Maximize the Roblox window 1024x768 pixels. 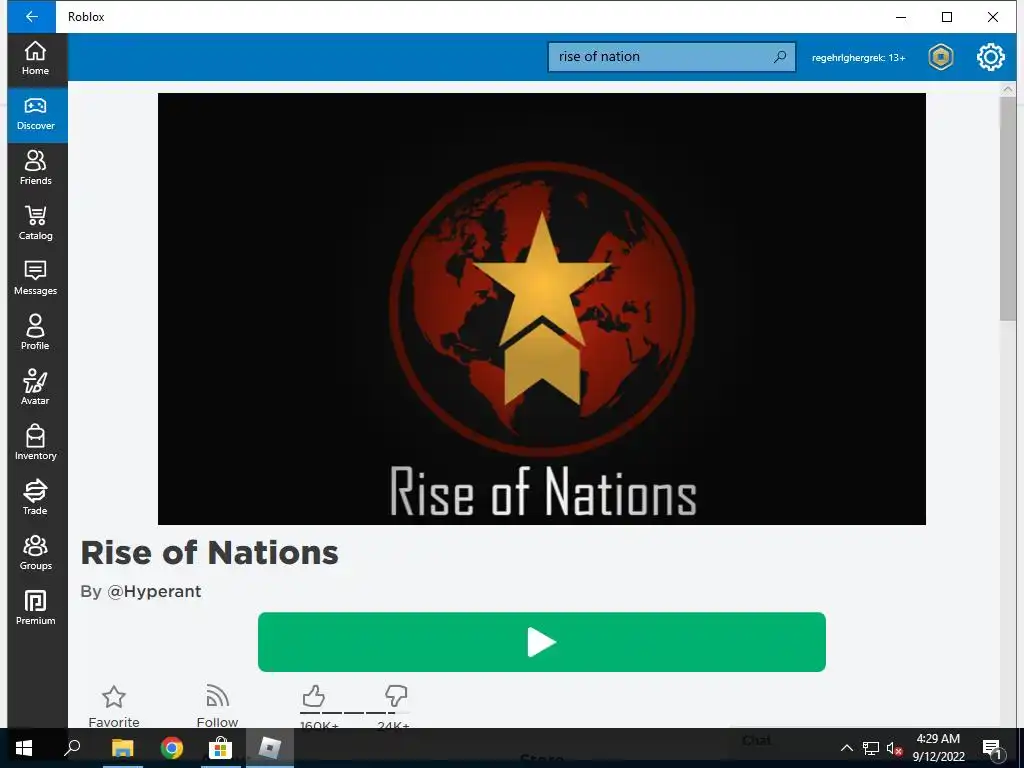(947, 17)
